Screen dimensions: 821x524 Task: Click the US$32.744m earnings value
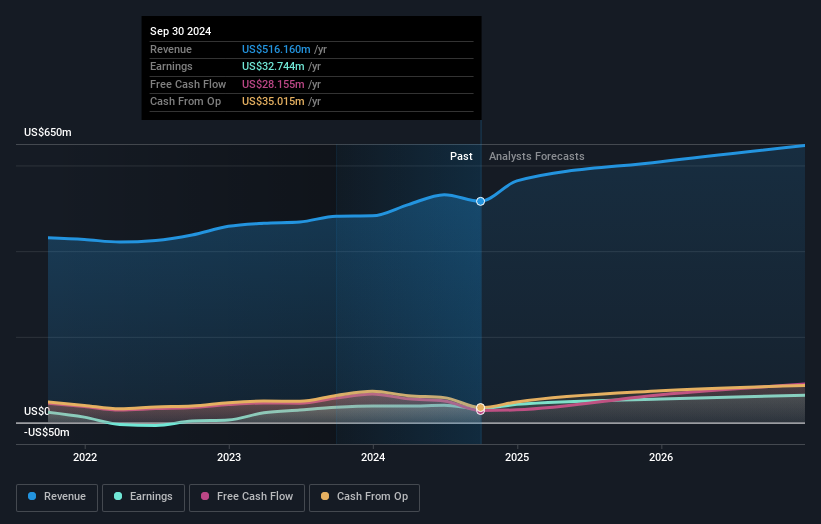(x=273, y=66)
